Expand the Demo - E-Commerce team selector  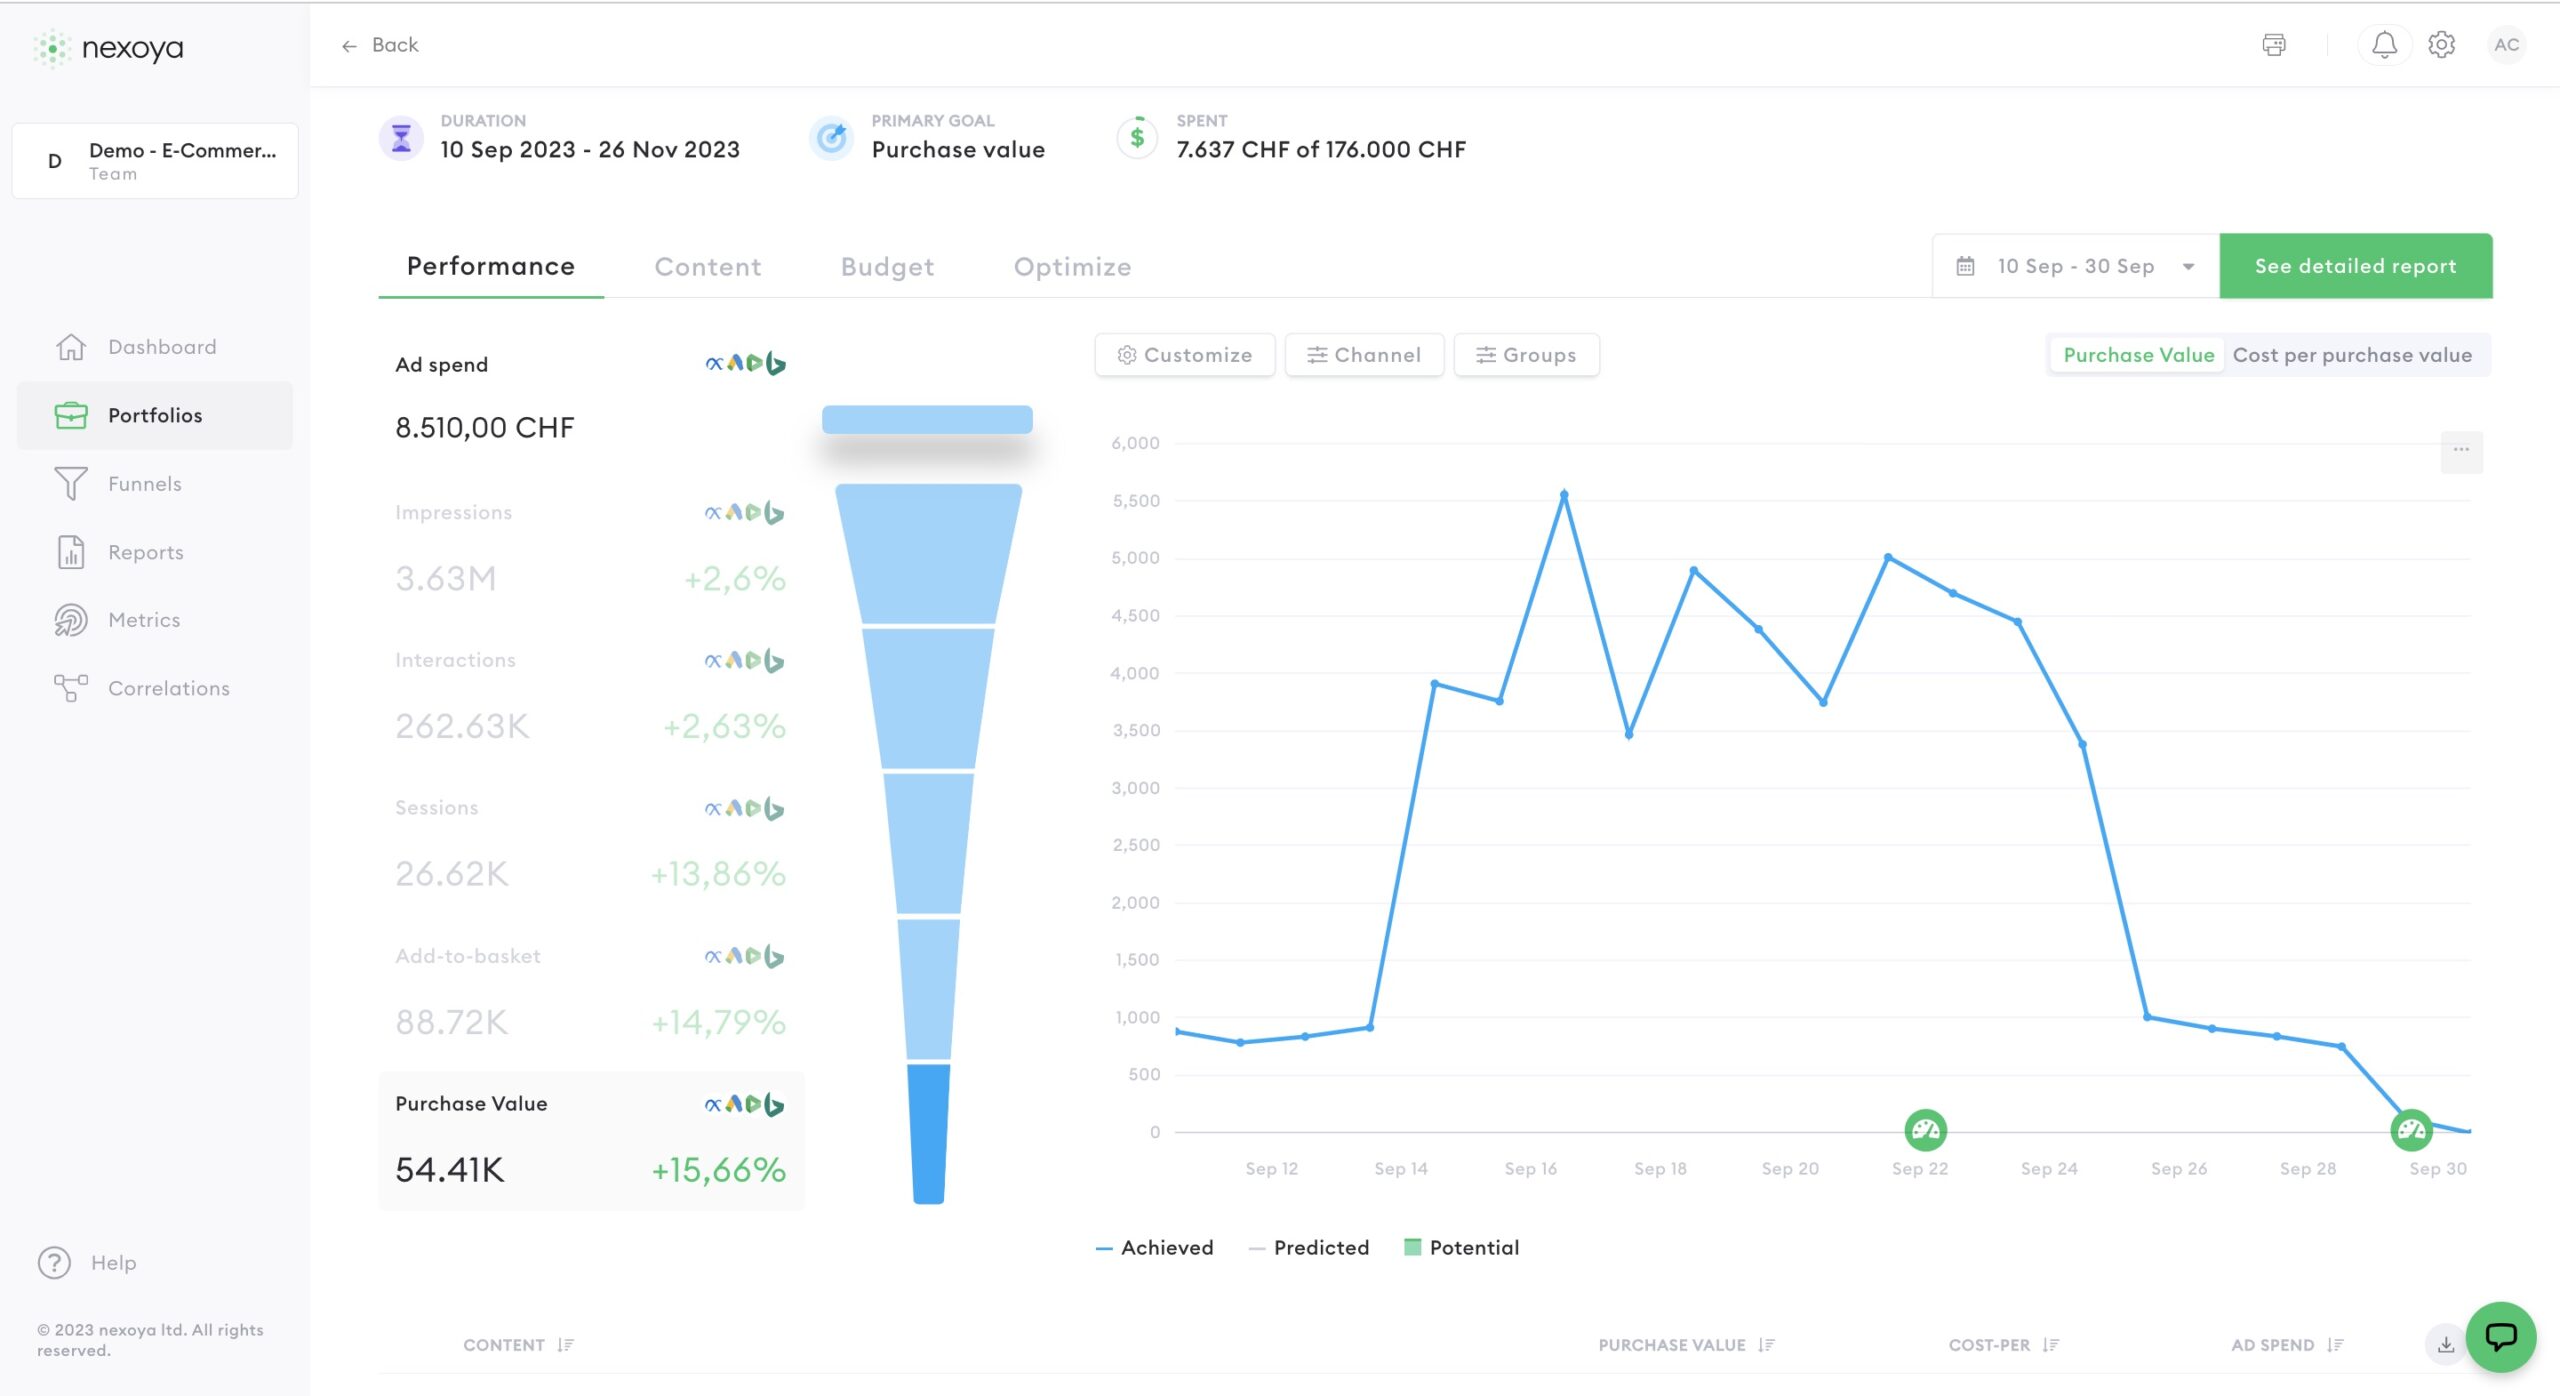155,161
